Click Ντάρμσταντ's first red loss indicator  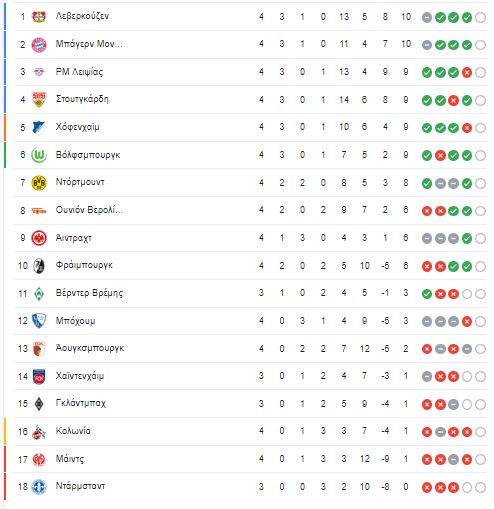coord(427,488)
